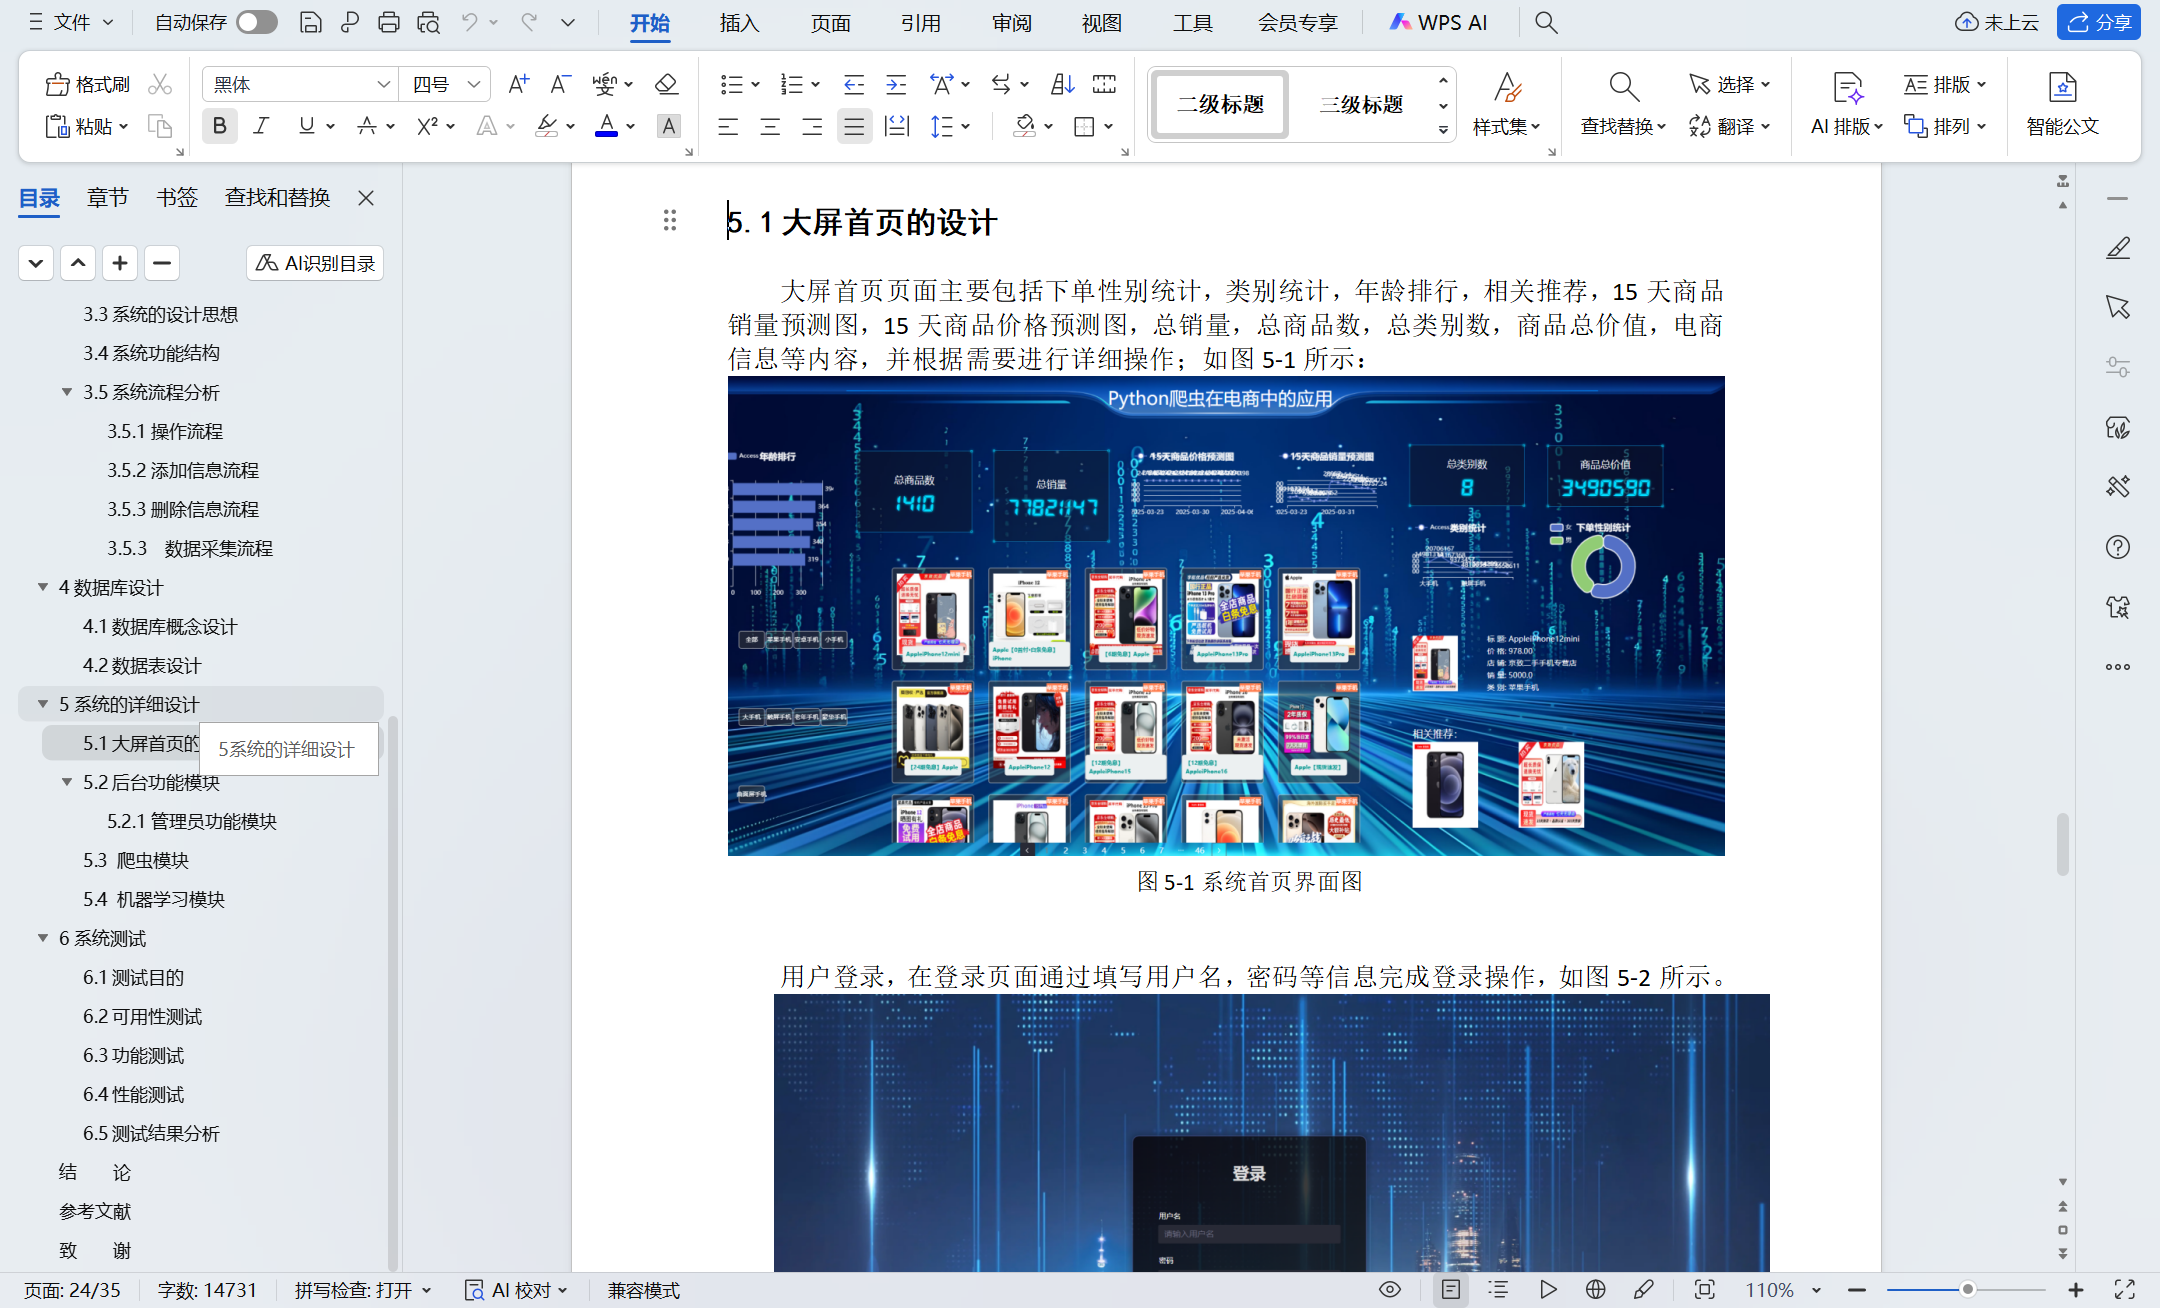Viewport: 2160px width, 1308px height.
Task: Align paragraph left
Action: click(x=728, y=126)
